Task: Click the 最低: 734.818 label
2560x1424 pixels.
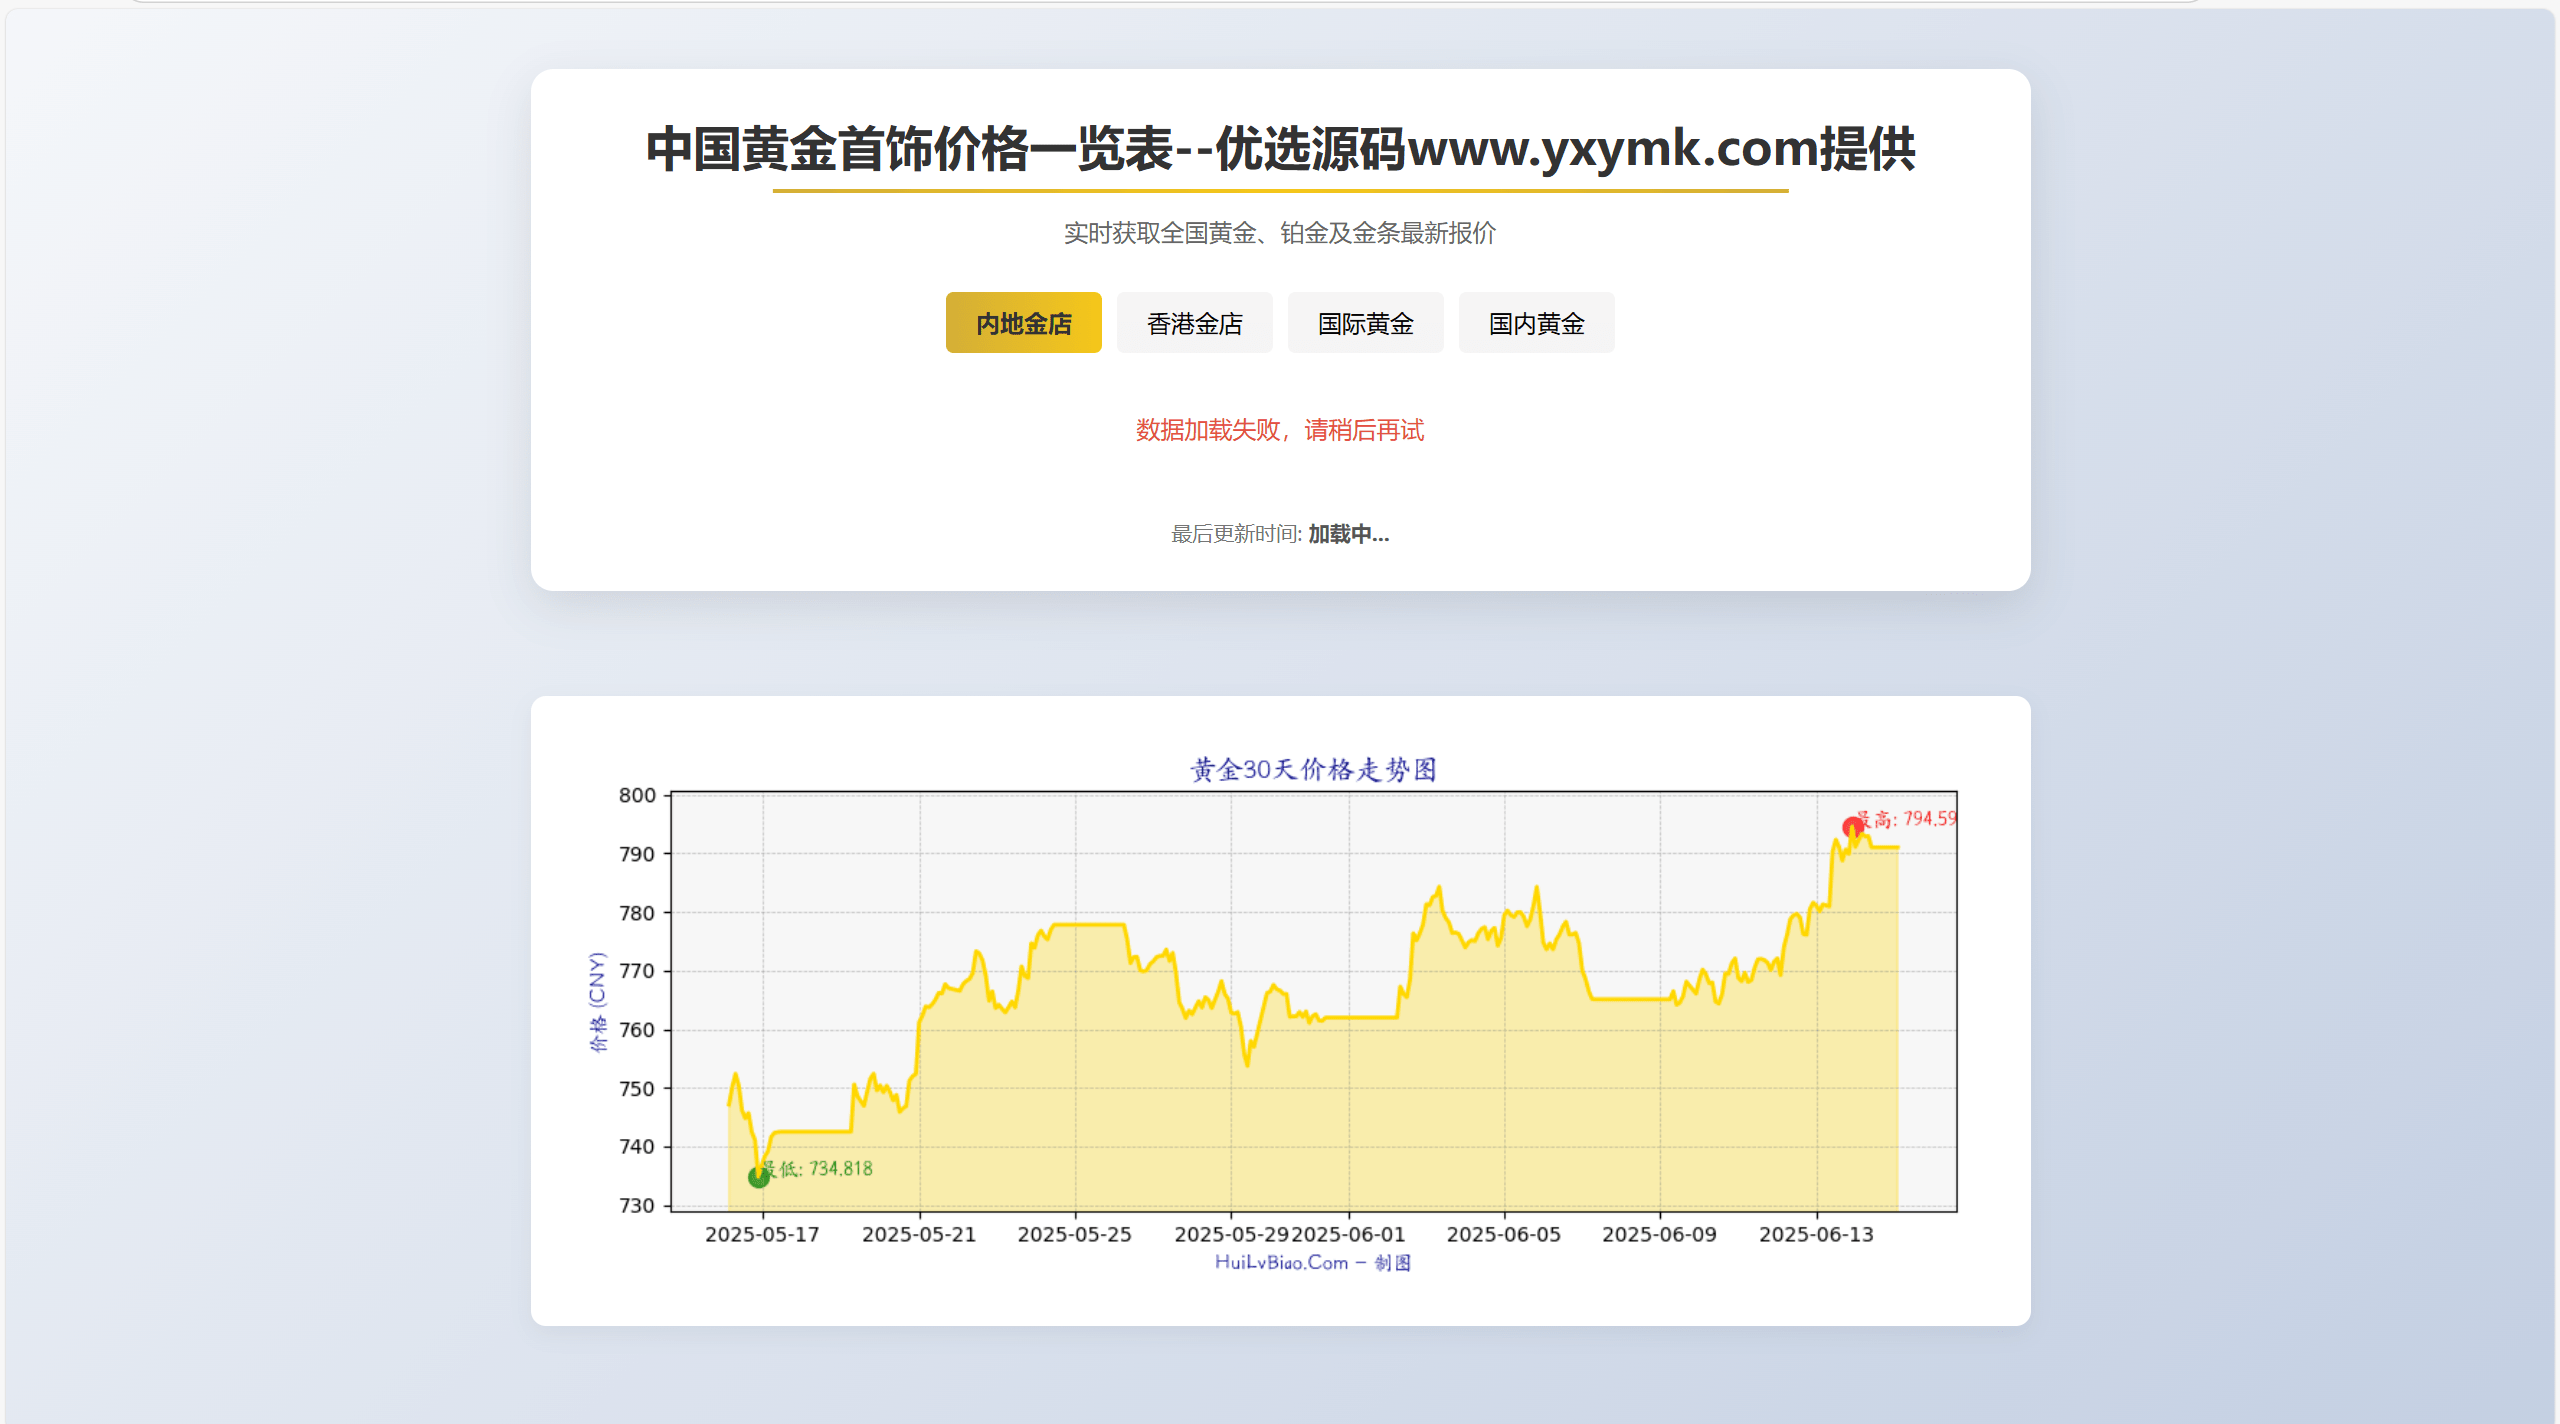Action: [818, 1168]
